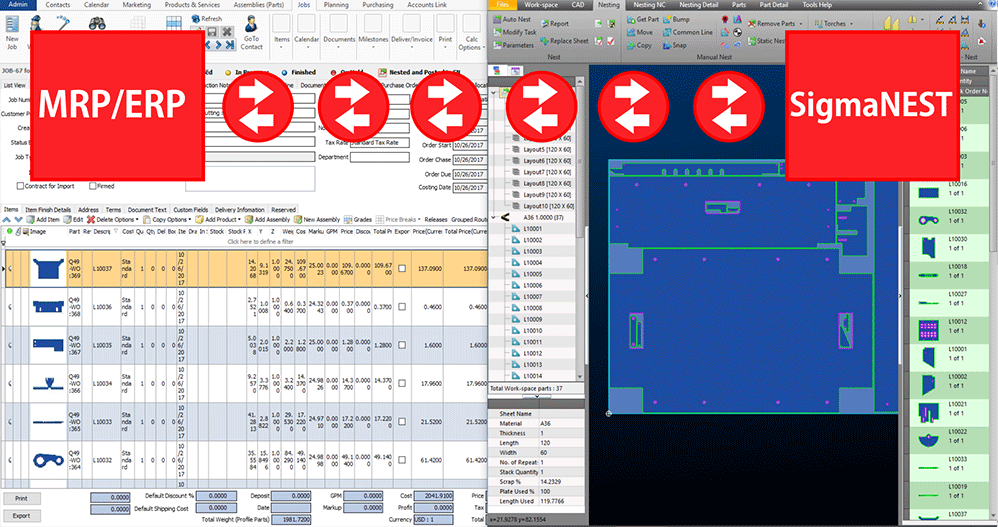Click the binoculars search icon
The width and height of the screenshot is (998, 527).
pyautogui.click(x=97, y=24)
